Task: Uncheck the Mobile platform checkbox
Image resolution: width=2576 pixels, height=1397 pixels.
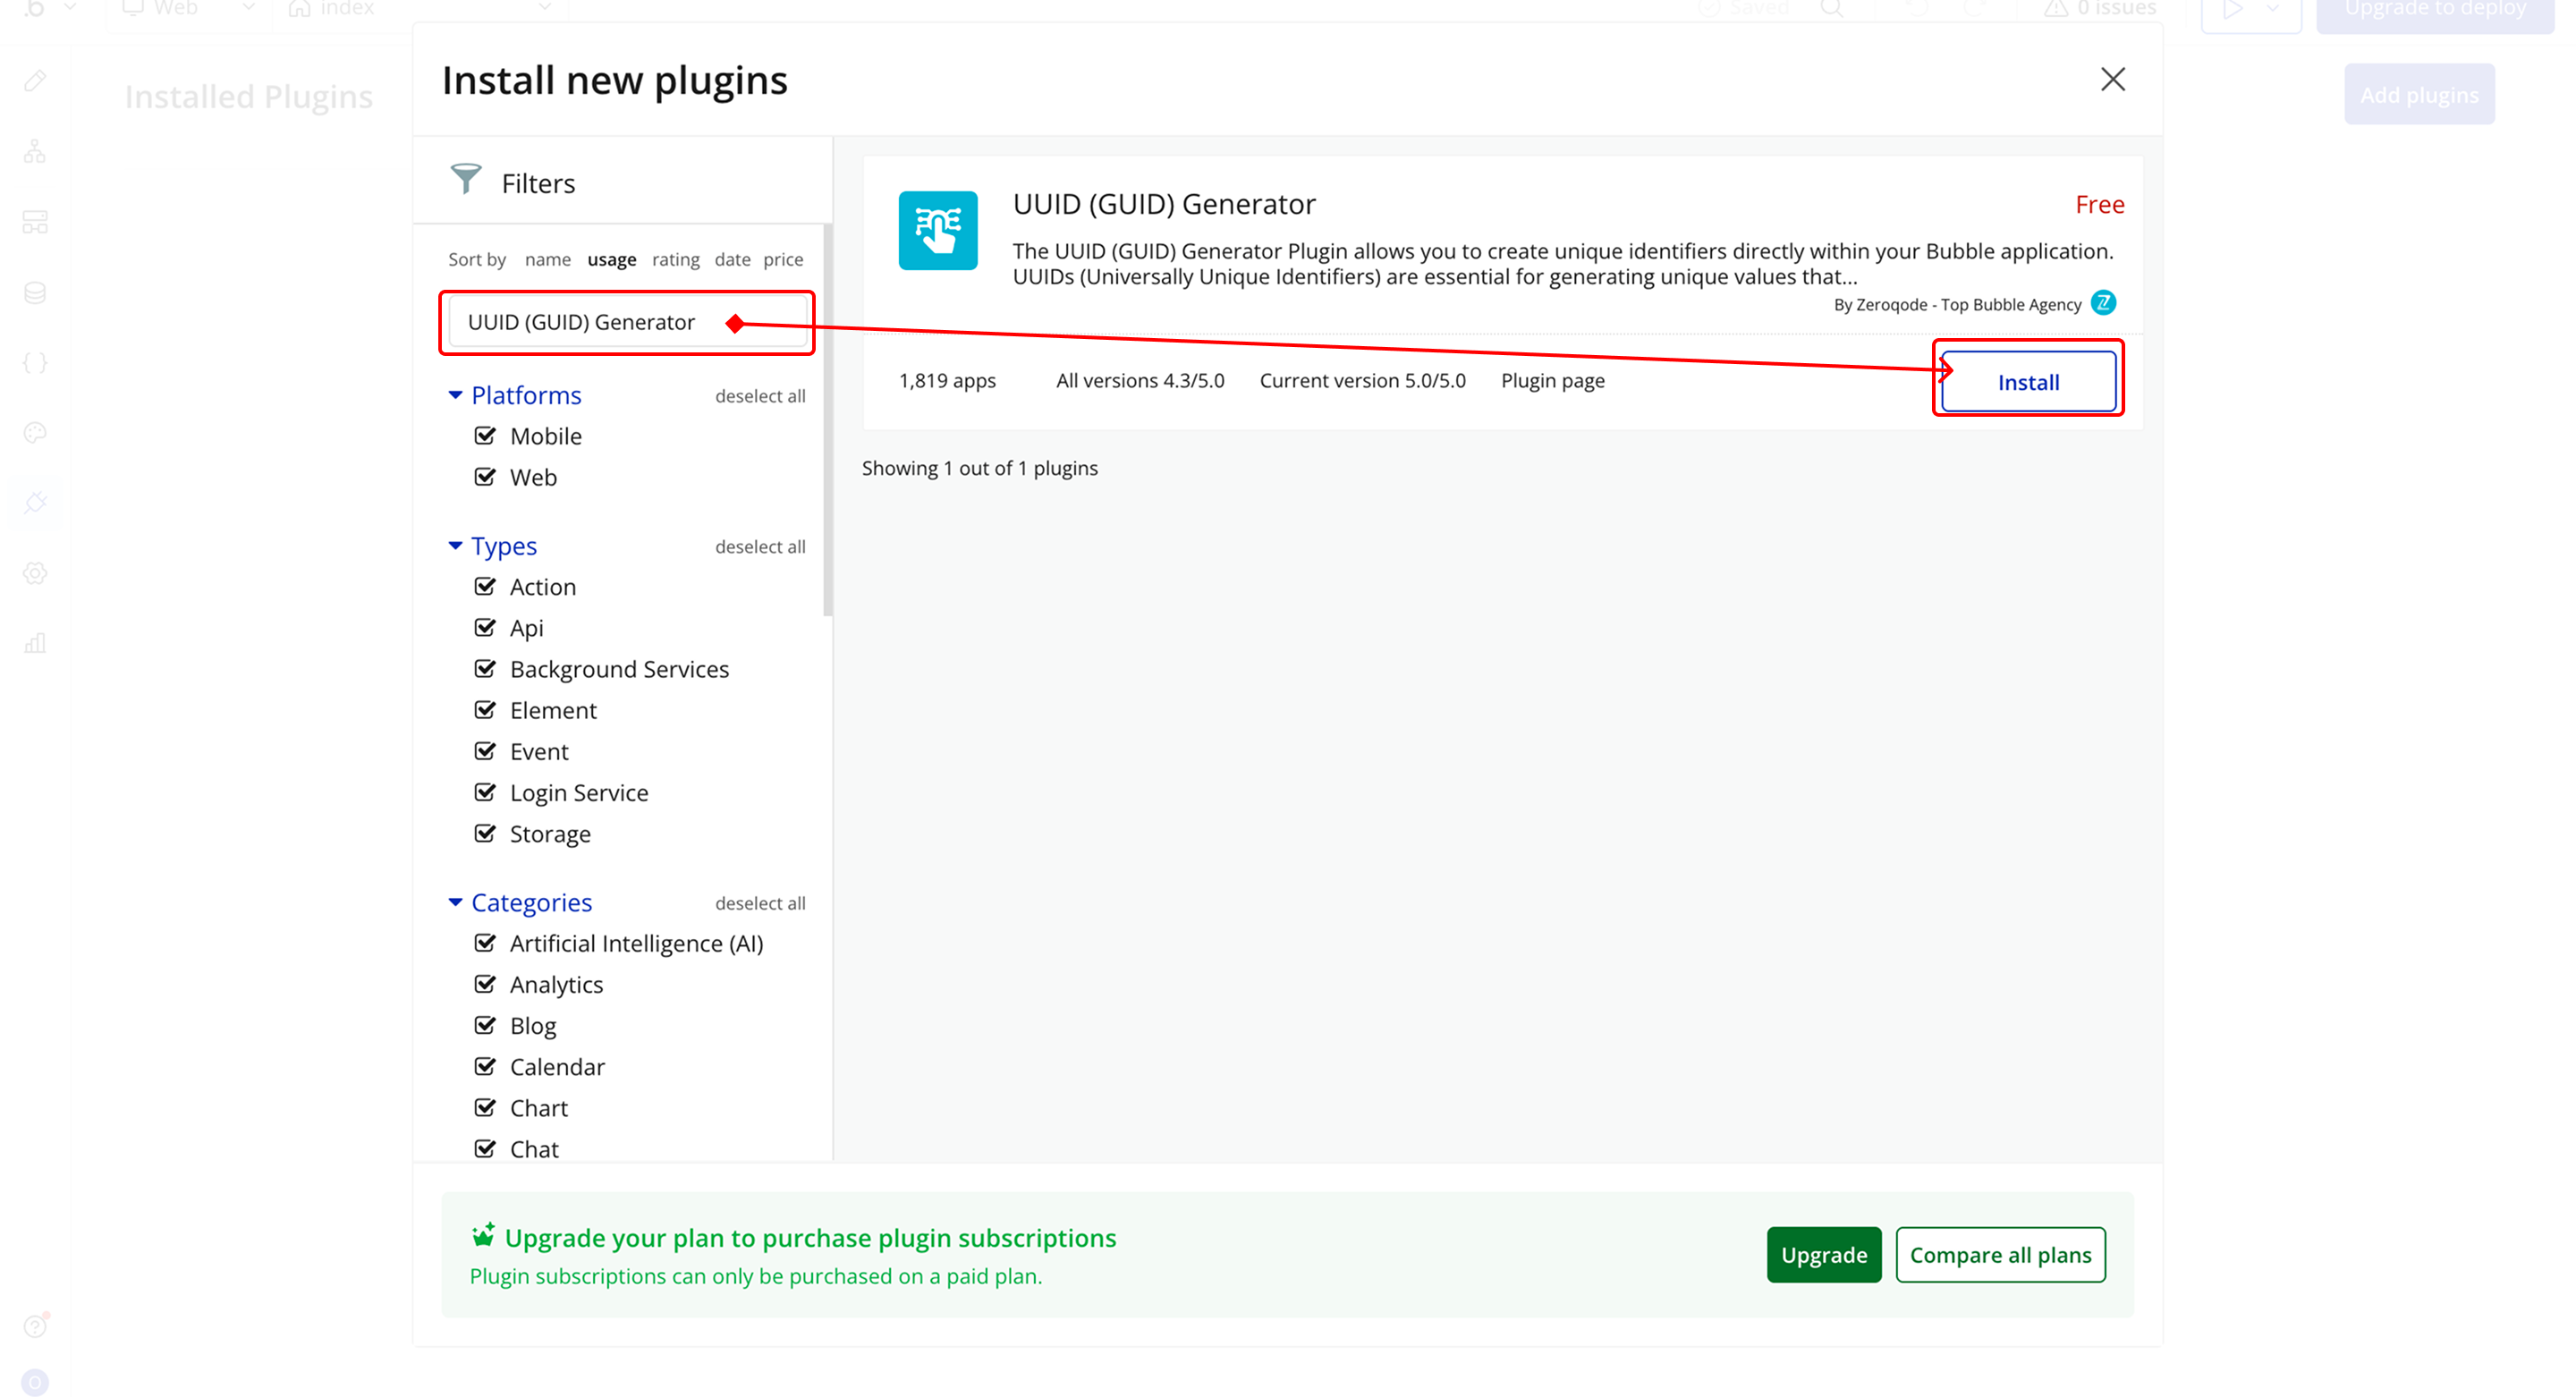Action: point(485,435)
